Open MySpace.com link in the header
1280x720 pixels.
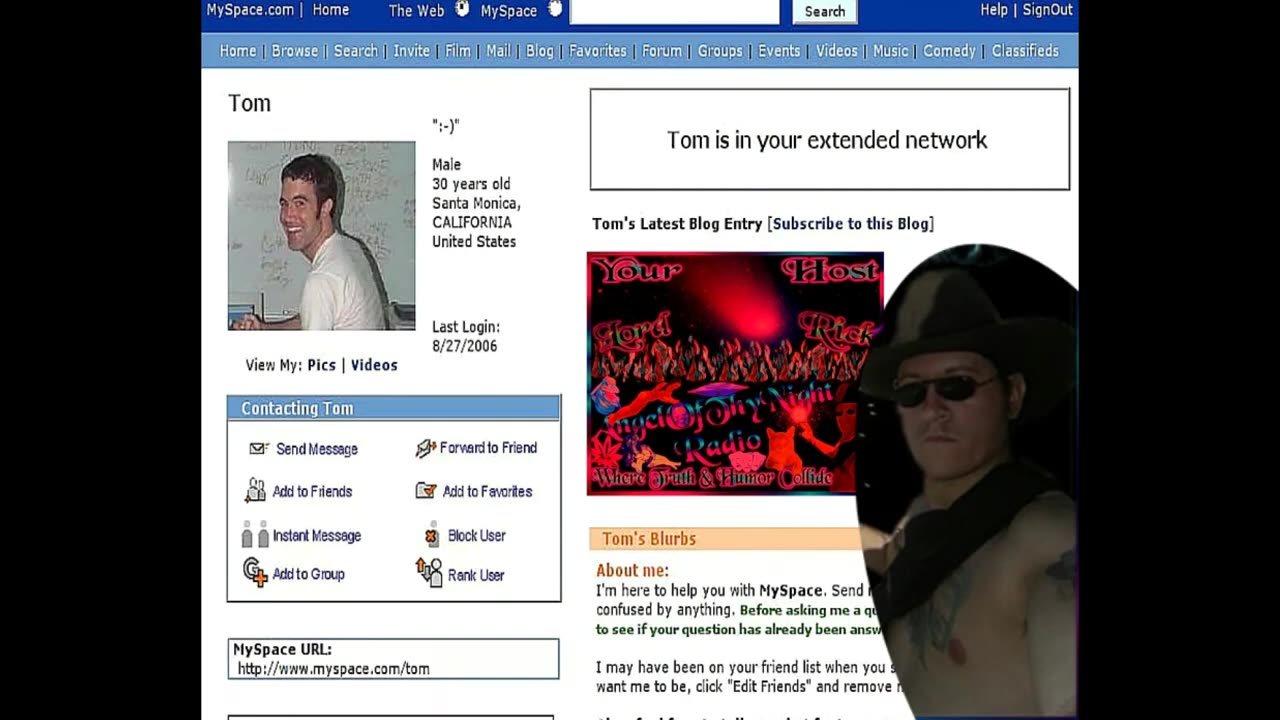[250, 10]
